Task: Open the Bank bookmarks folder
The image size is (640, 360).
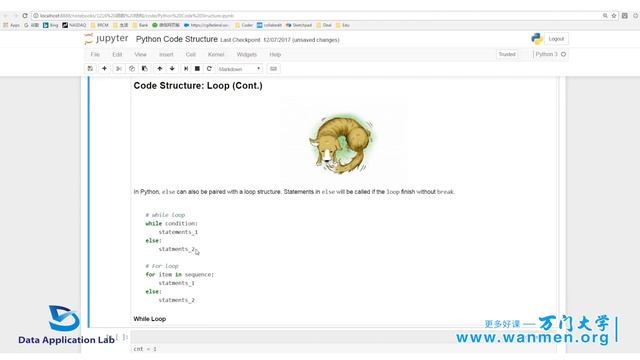Action: (140, 25)
